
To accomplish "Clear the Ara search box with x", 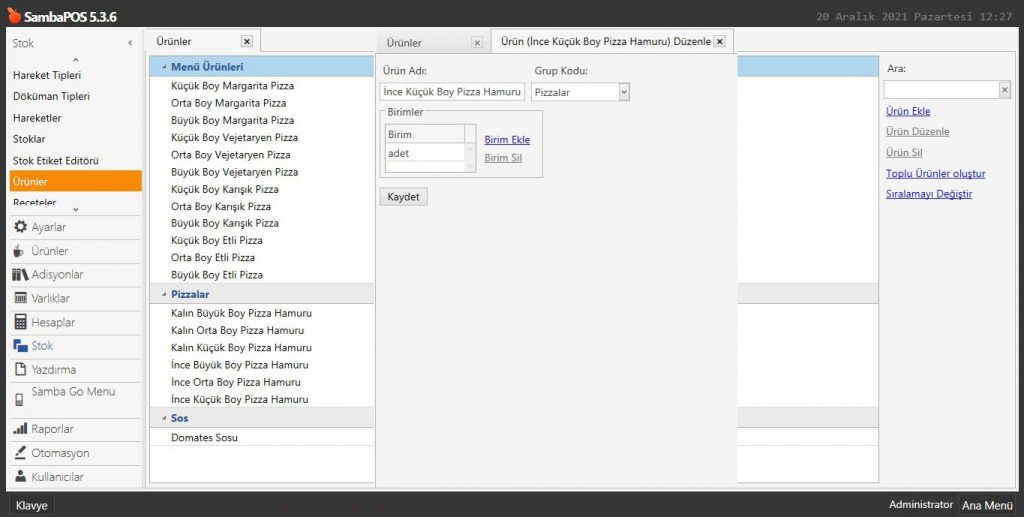I will coord(1004,90).
